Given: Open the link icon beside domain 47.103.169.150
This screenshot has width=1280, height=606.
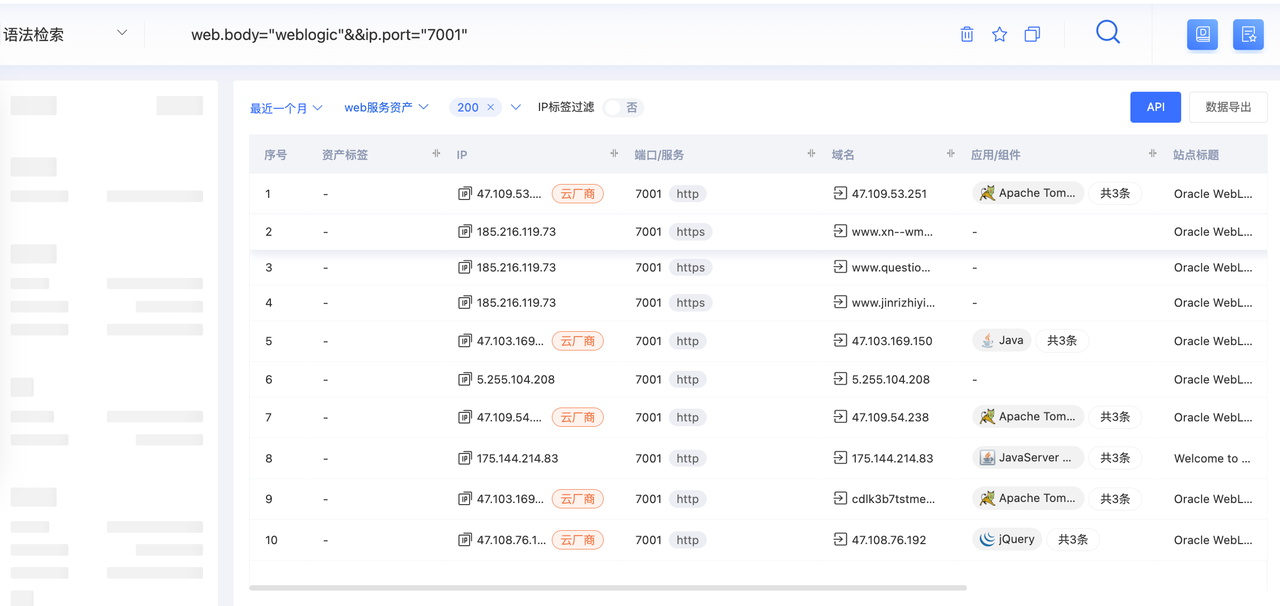Looking at the screenshot, I should point(840,340).
